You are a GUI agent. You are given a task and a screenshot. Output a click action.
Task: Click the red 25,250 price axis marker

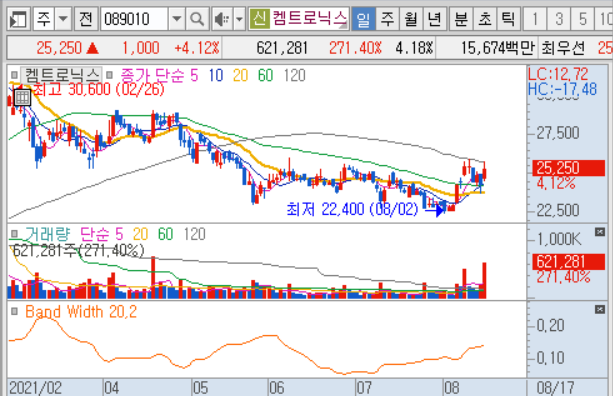pos(568,168)
